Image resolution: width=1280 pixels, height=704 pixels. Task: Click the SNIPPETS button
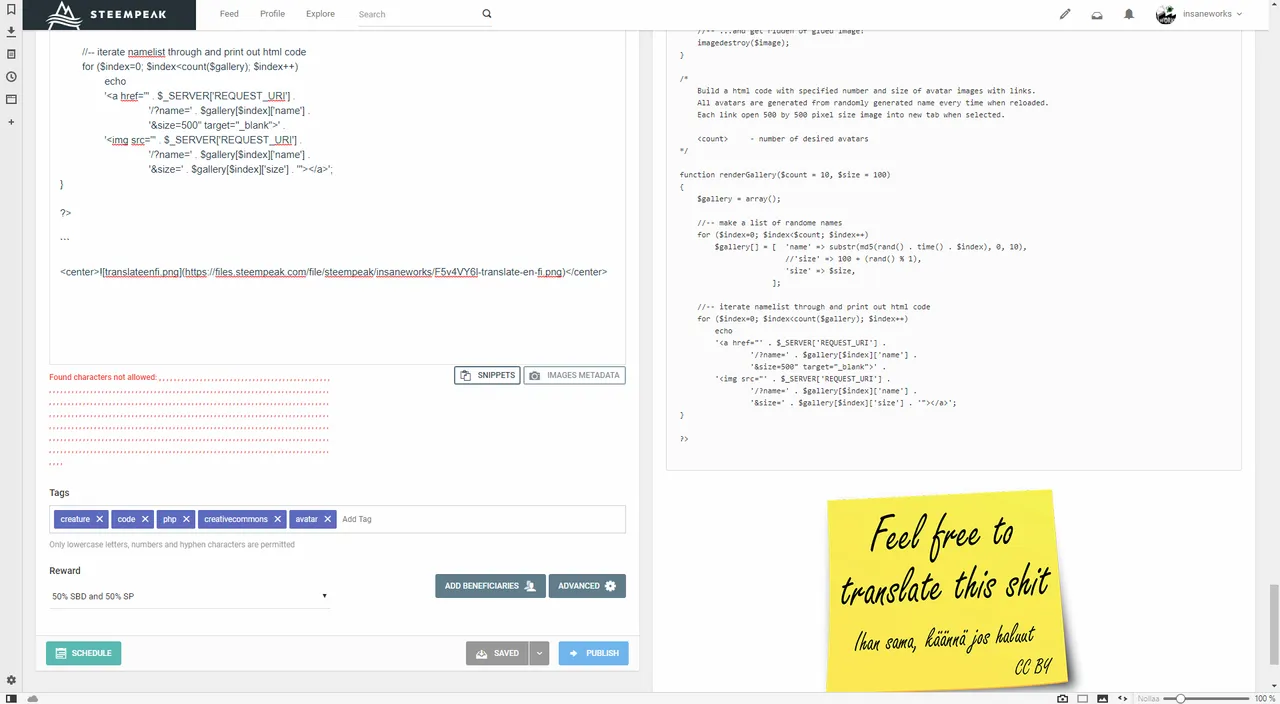pyautogui.click(x=487, y=375)
